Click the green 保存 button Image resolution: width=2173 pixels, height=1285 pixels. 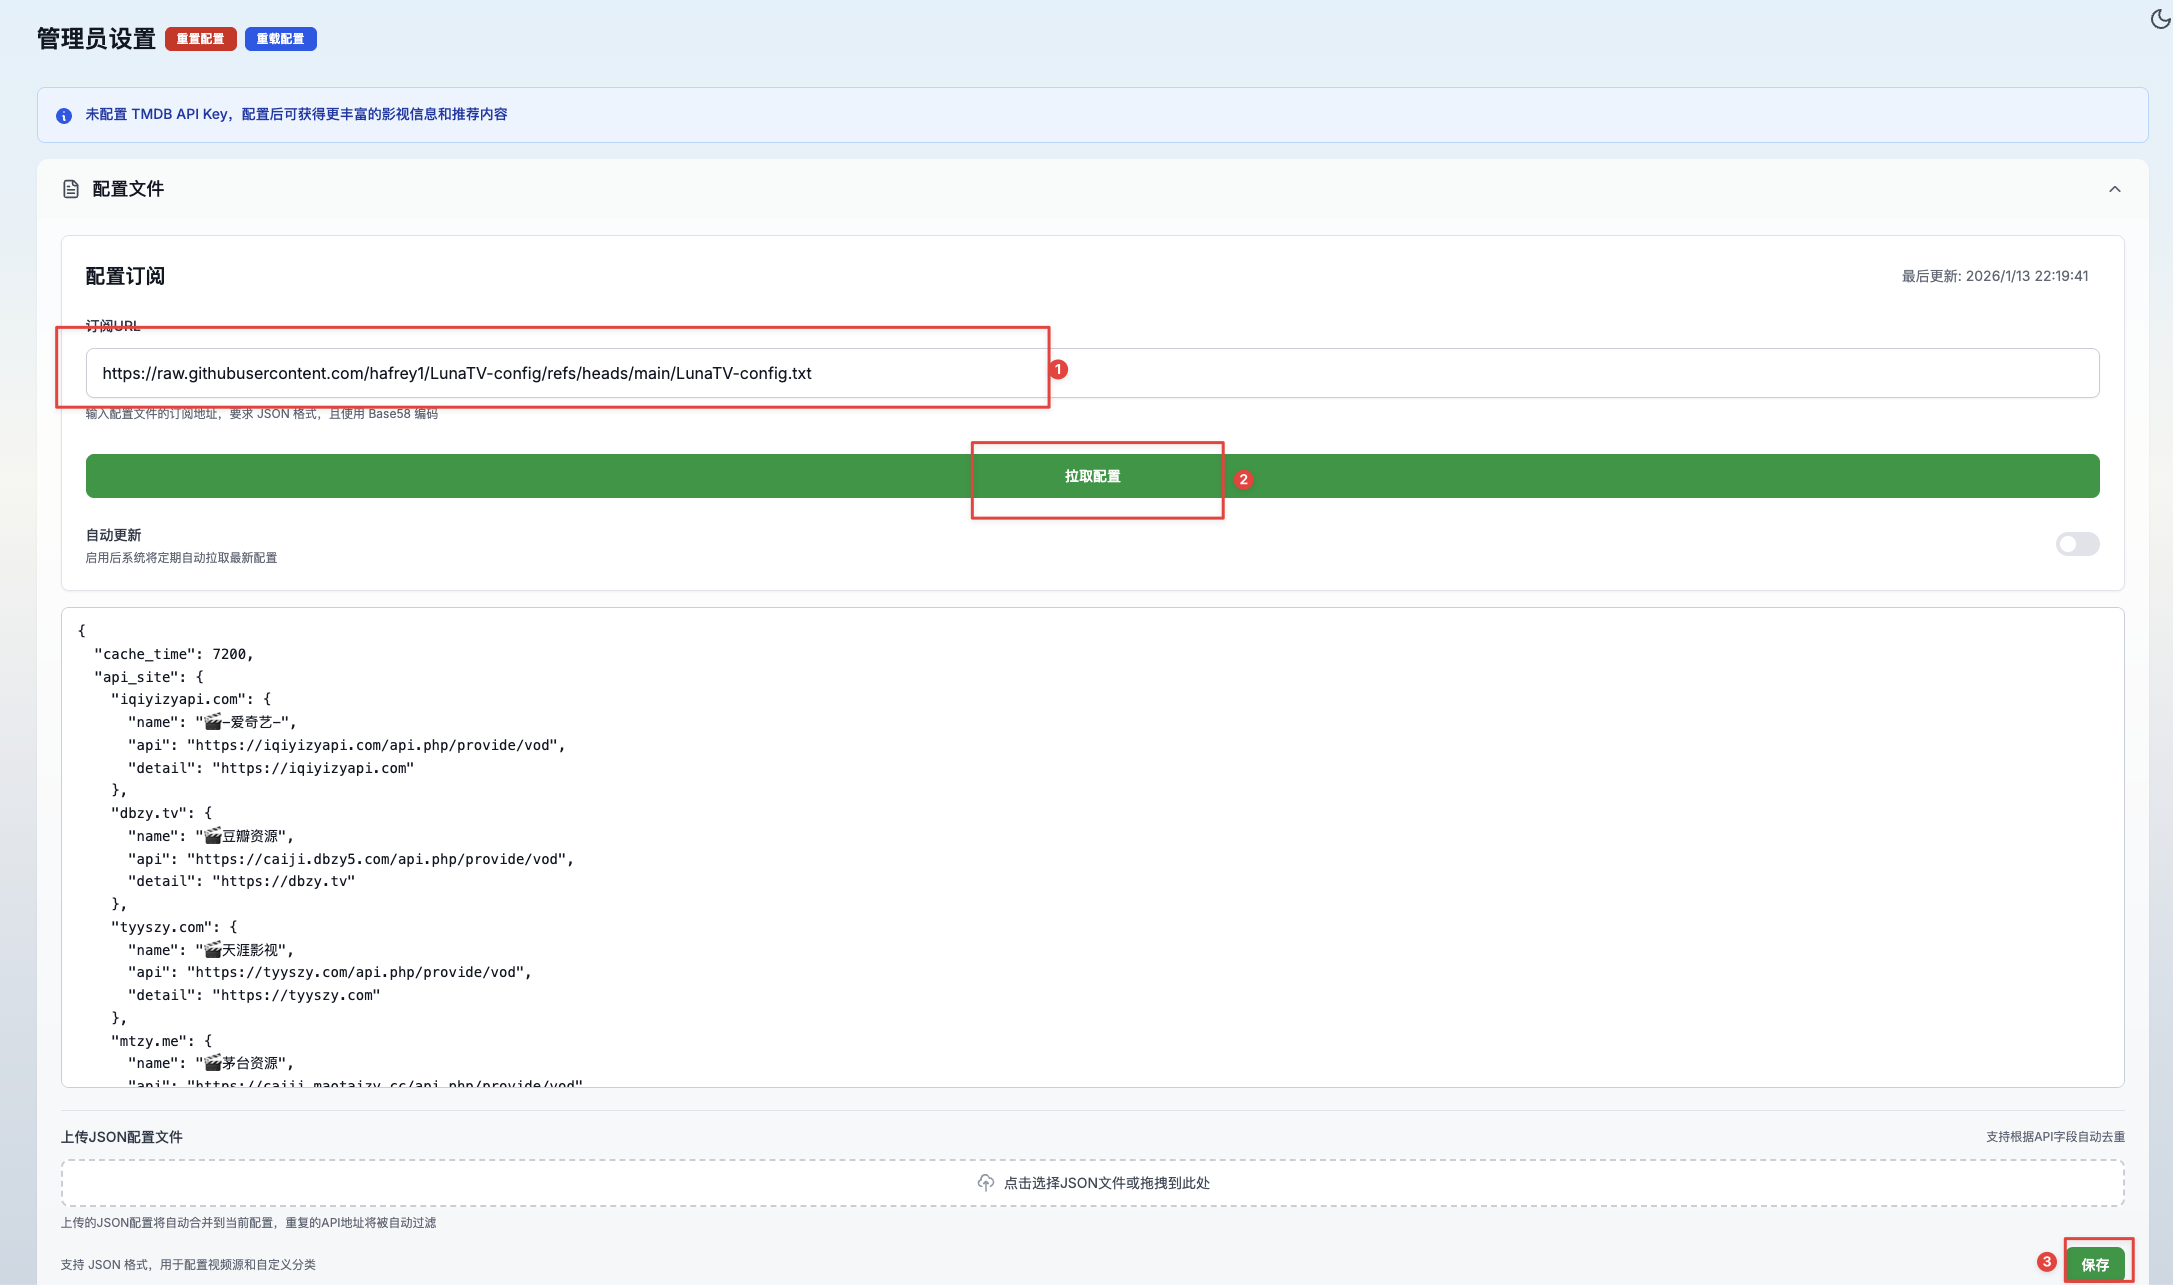pos(2095,1264)
